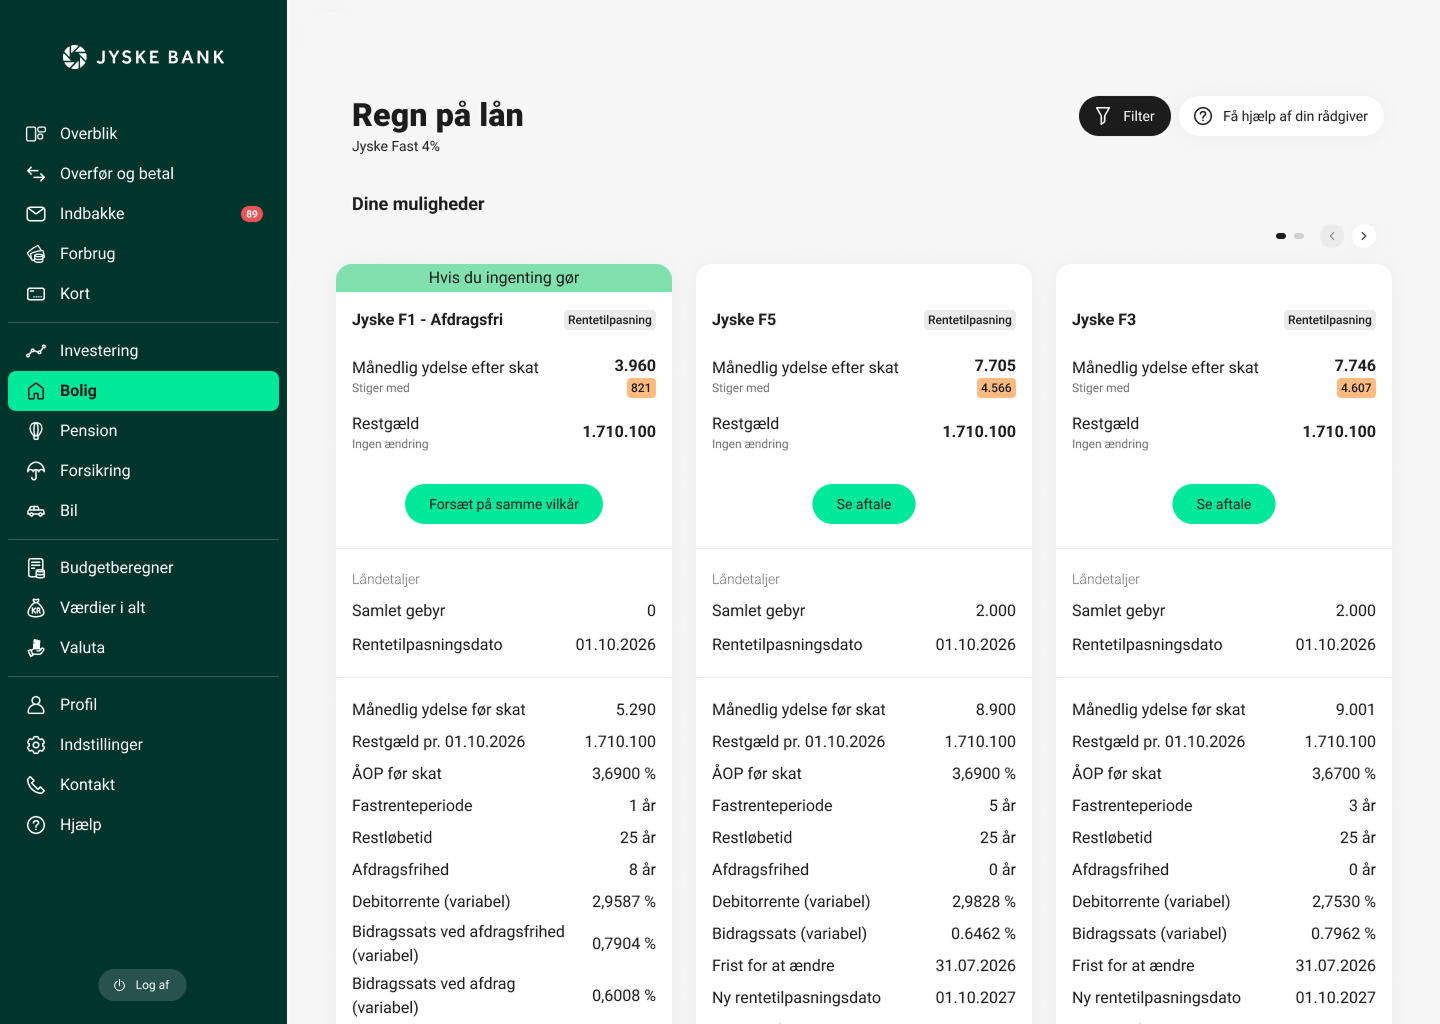Screen dimensions: 1440x1024
Task: Open Overfør og betal menu item
Action: tap(143, 174)
